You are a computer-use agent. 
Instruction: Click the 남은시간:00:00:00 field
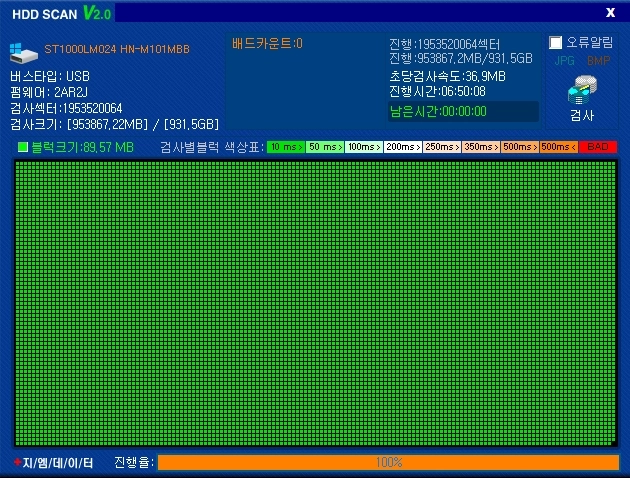pyautogui.click(x=463, y=111)
